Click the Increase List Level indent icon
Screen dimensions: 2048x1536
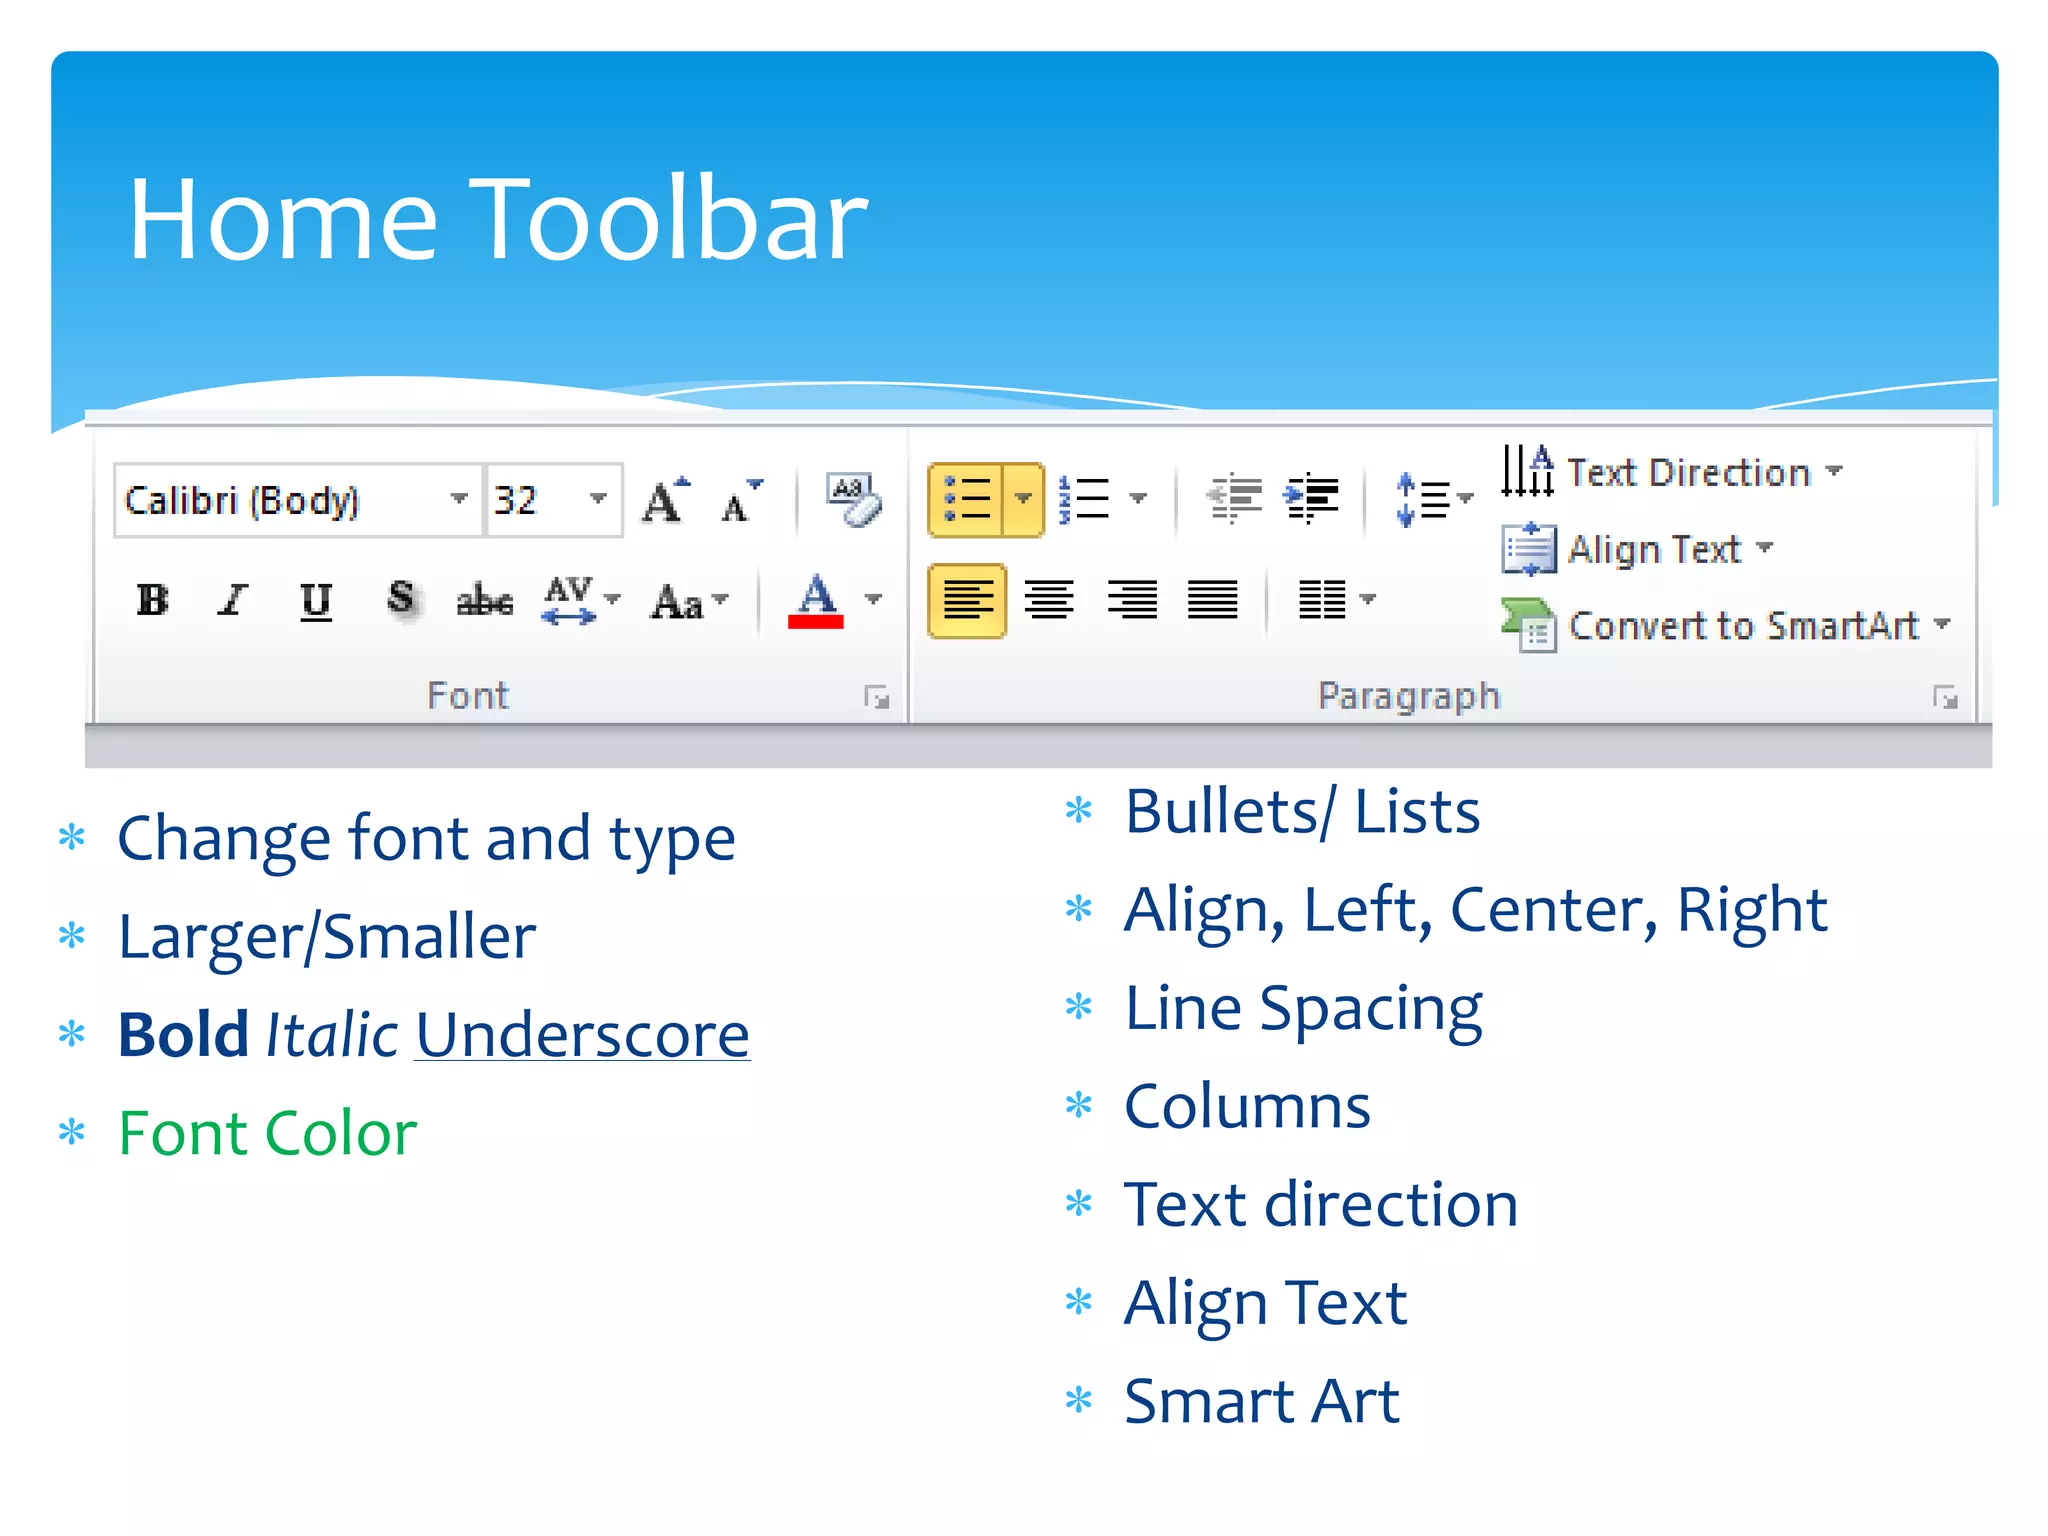pyautogui.click(x=1312, y=497)
